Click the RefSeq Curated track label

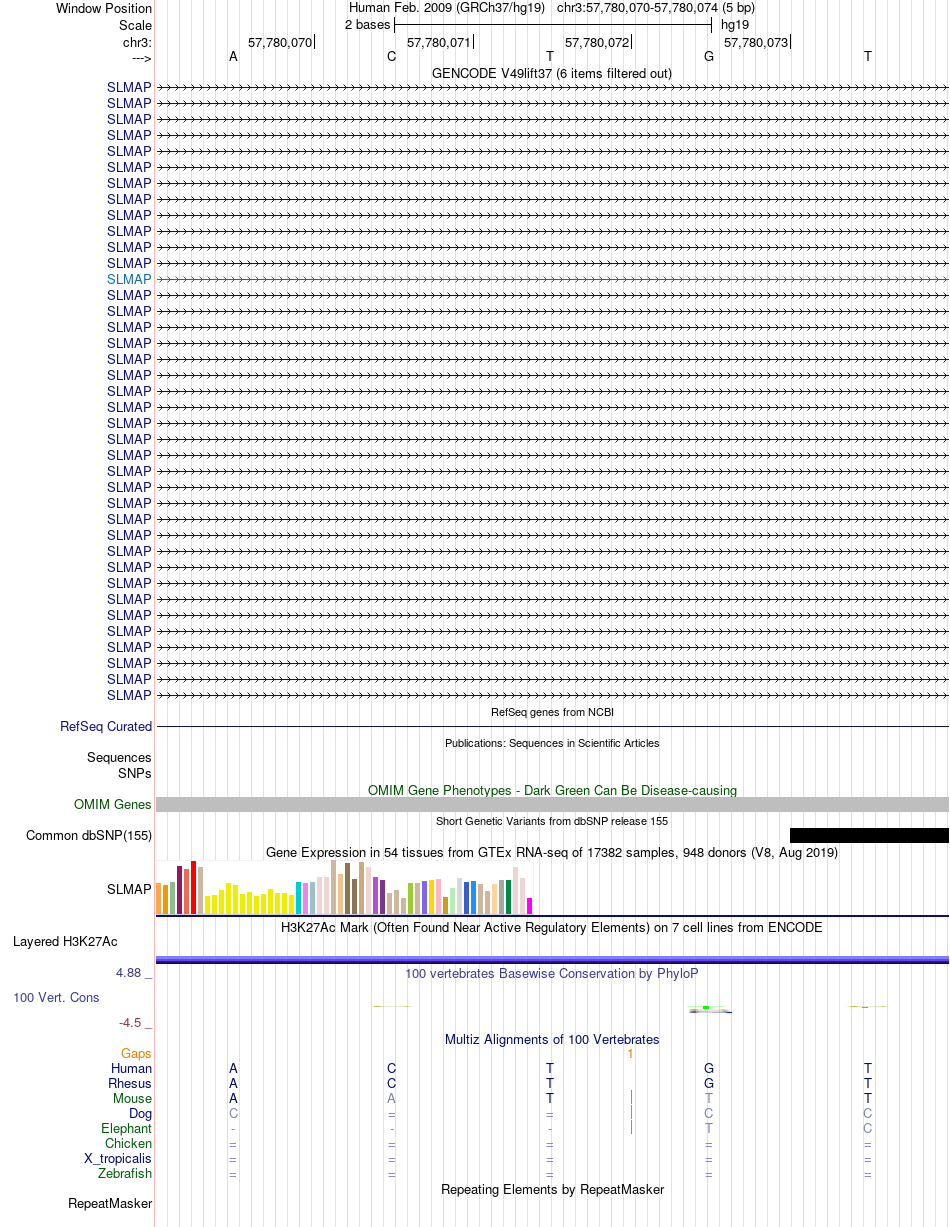point(106,727)
